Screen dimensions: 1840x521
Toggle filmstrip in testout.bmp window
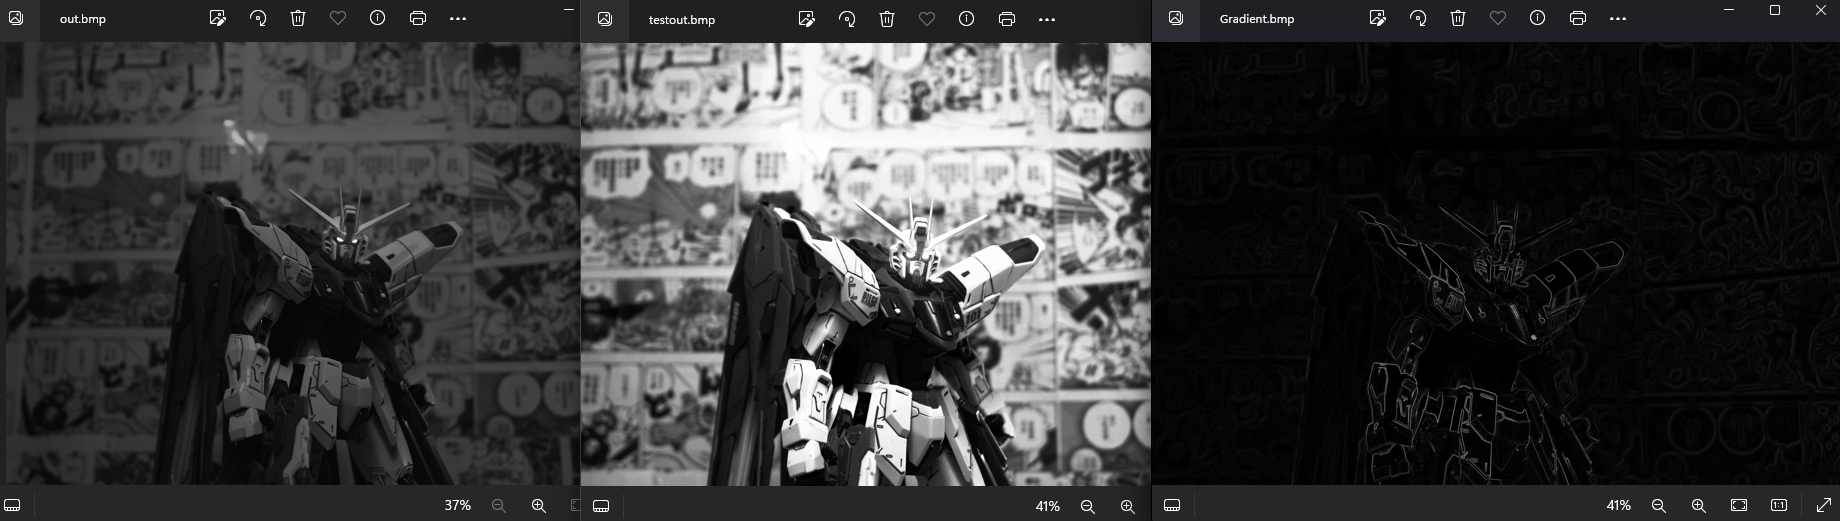[x=601, y=506]
